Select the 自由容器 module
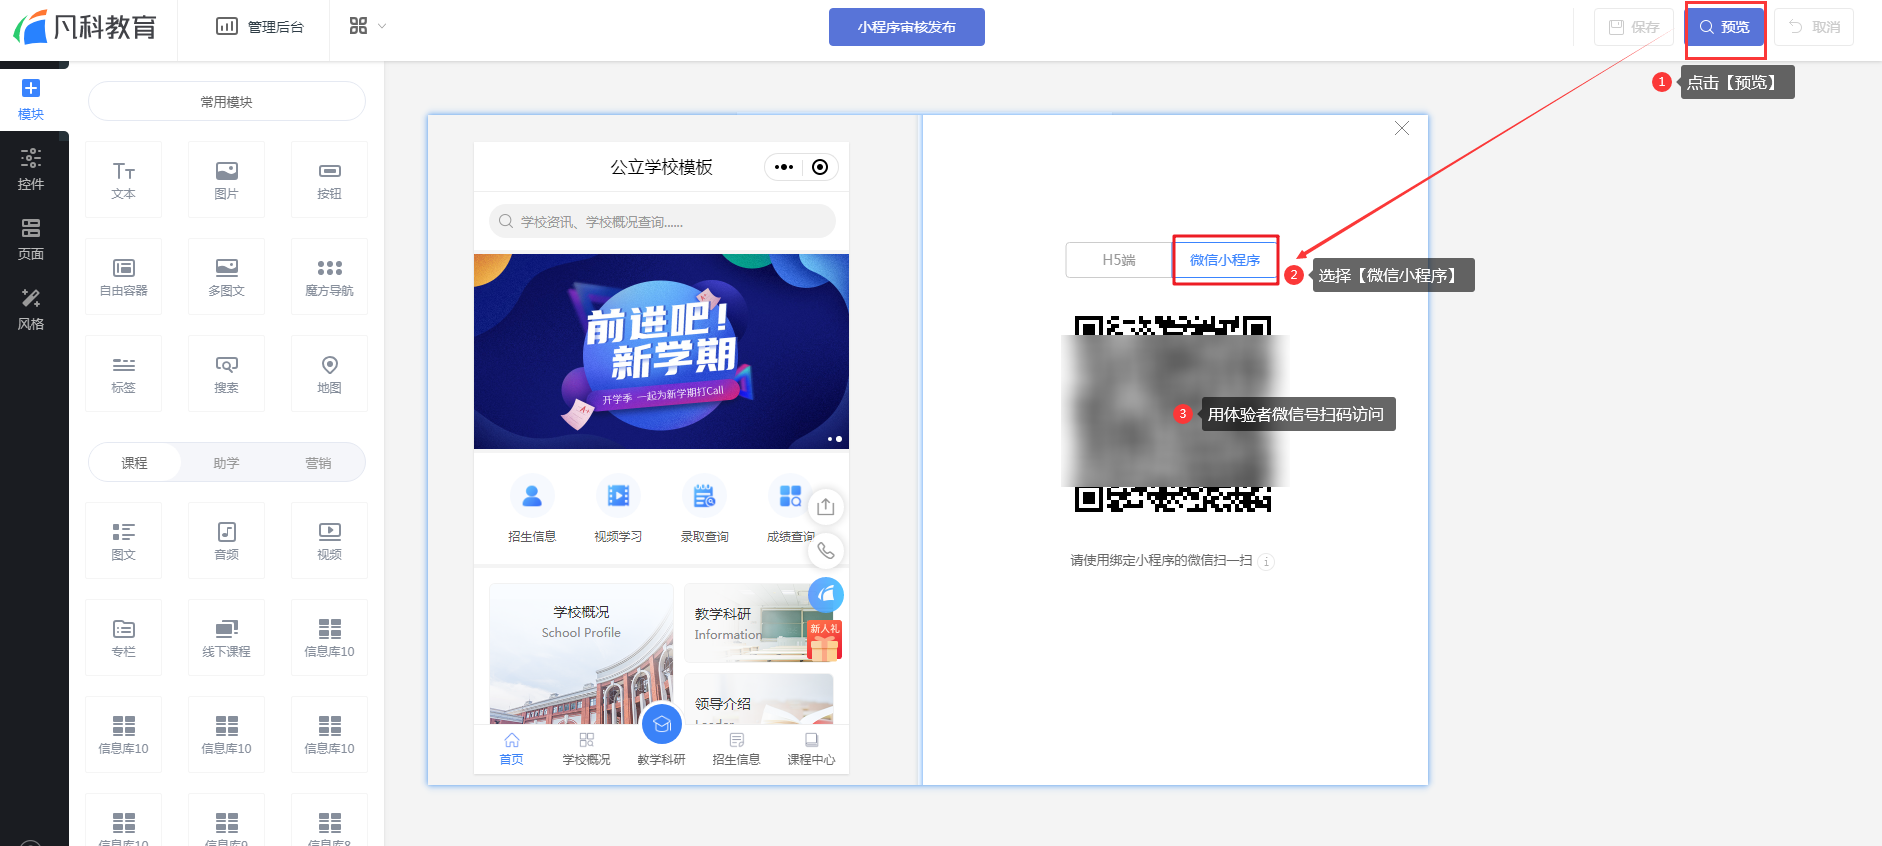 (x=124, y=277)
